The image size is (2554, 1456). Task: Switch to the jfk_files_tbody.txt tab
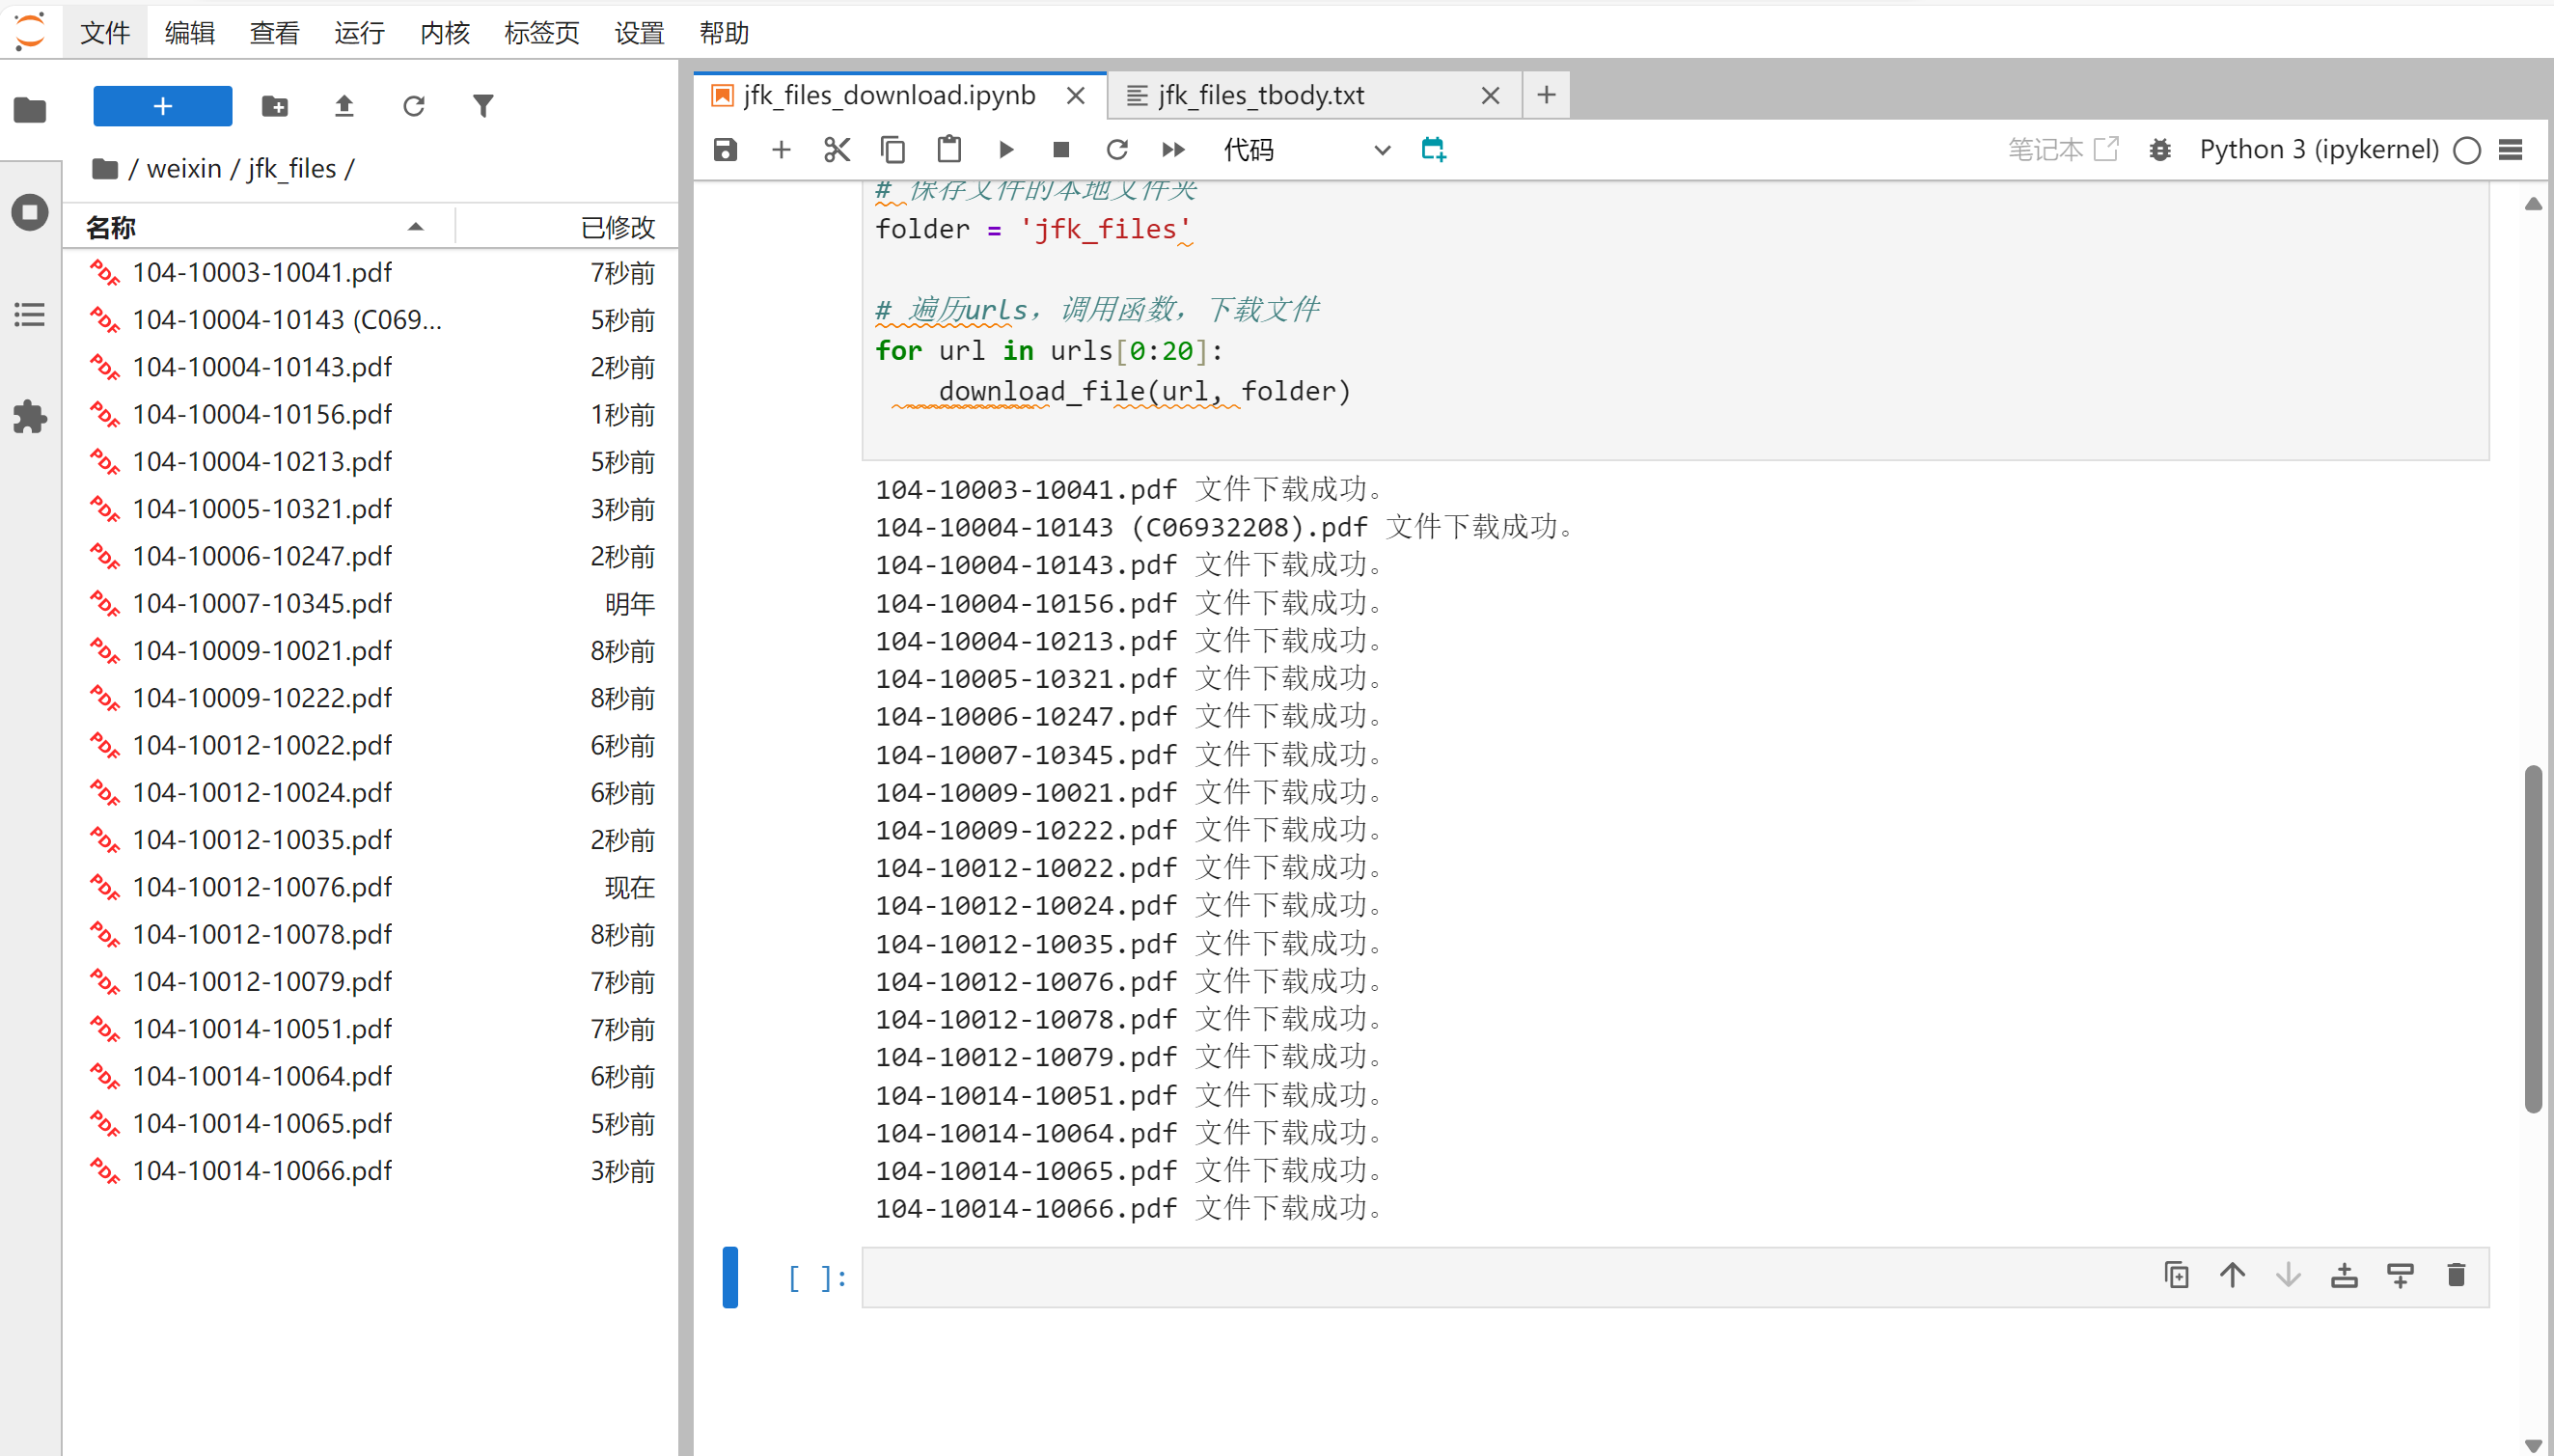[x=1260, y=95]
